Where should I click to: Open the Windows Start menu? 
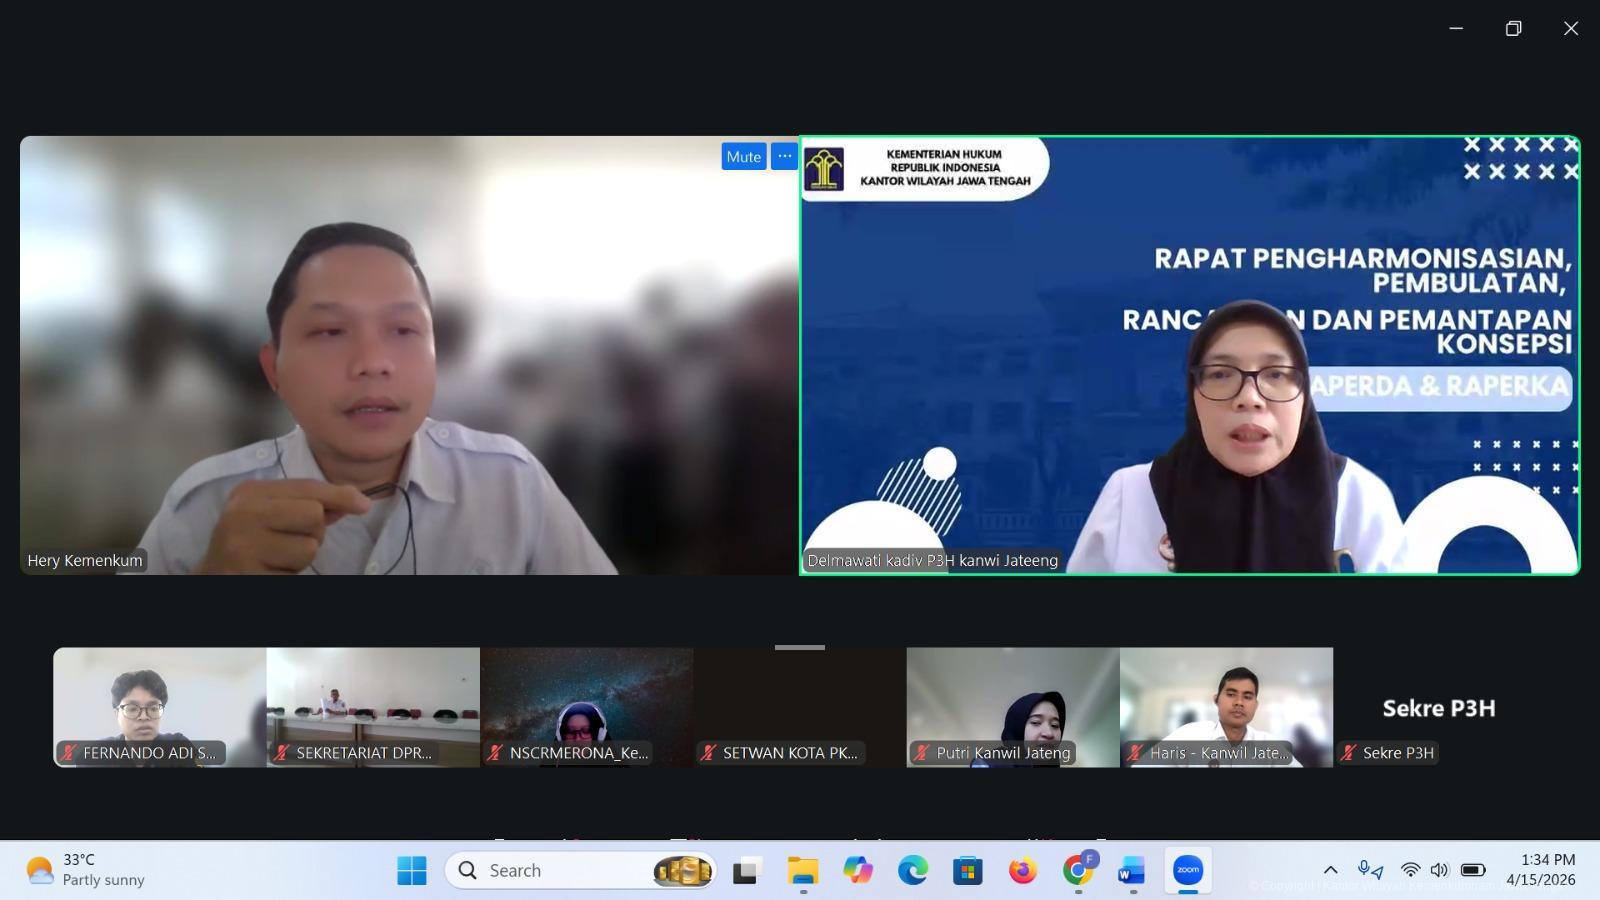coord(413,870)
